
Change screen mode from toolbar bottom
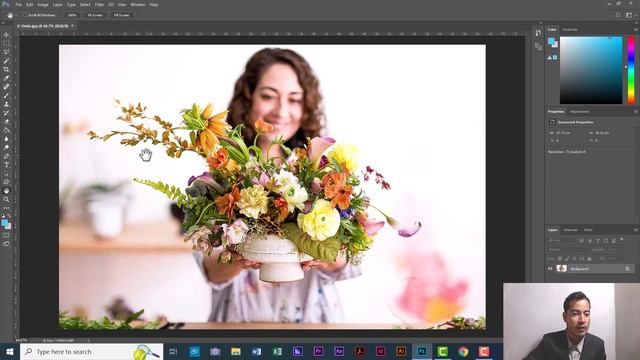6,244
